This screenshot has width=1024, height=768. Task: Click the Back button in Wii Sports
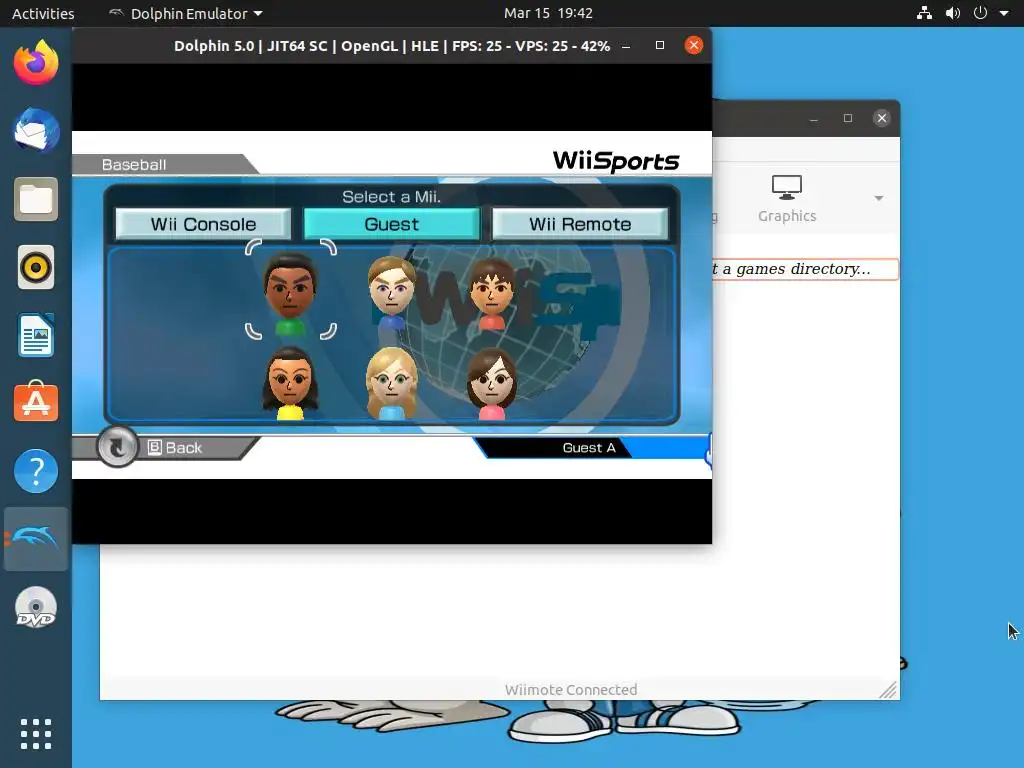coord(174,447)
